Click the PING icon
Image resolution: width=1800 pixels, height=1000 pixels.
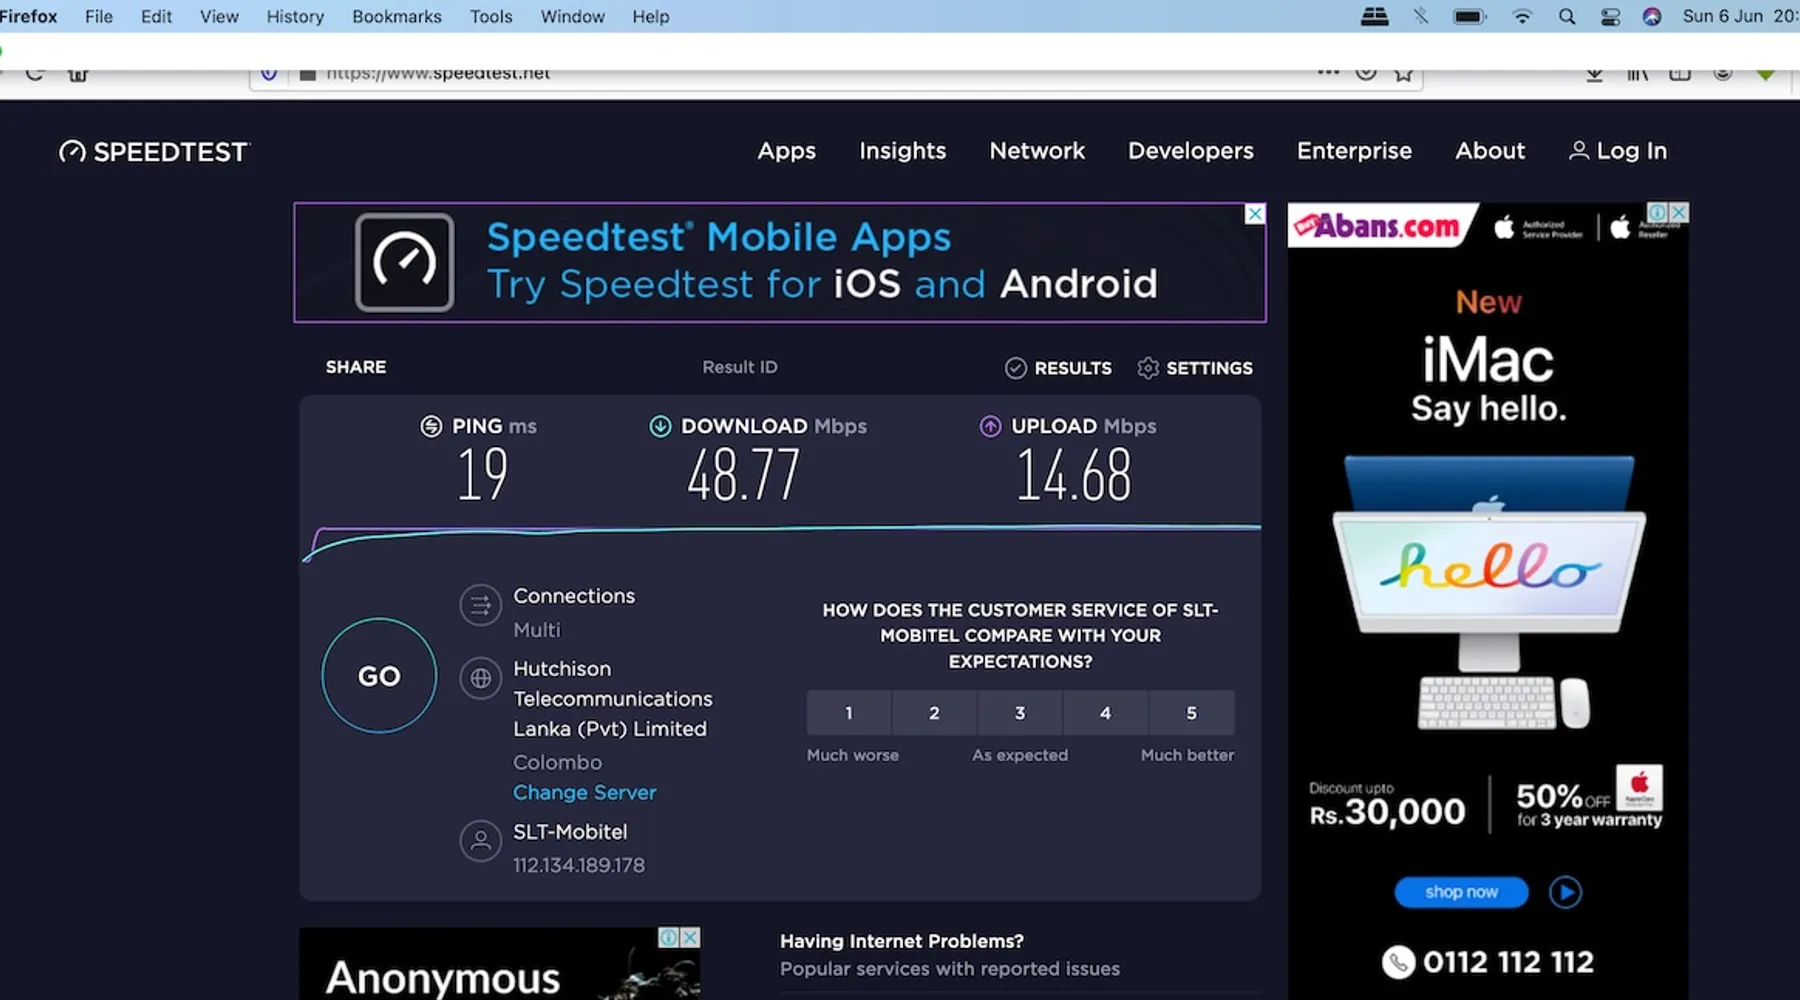pyautogui.click(x=431, y=426)
